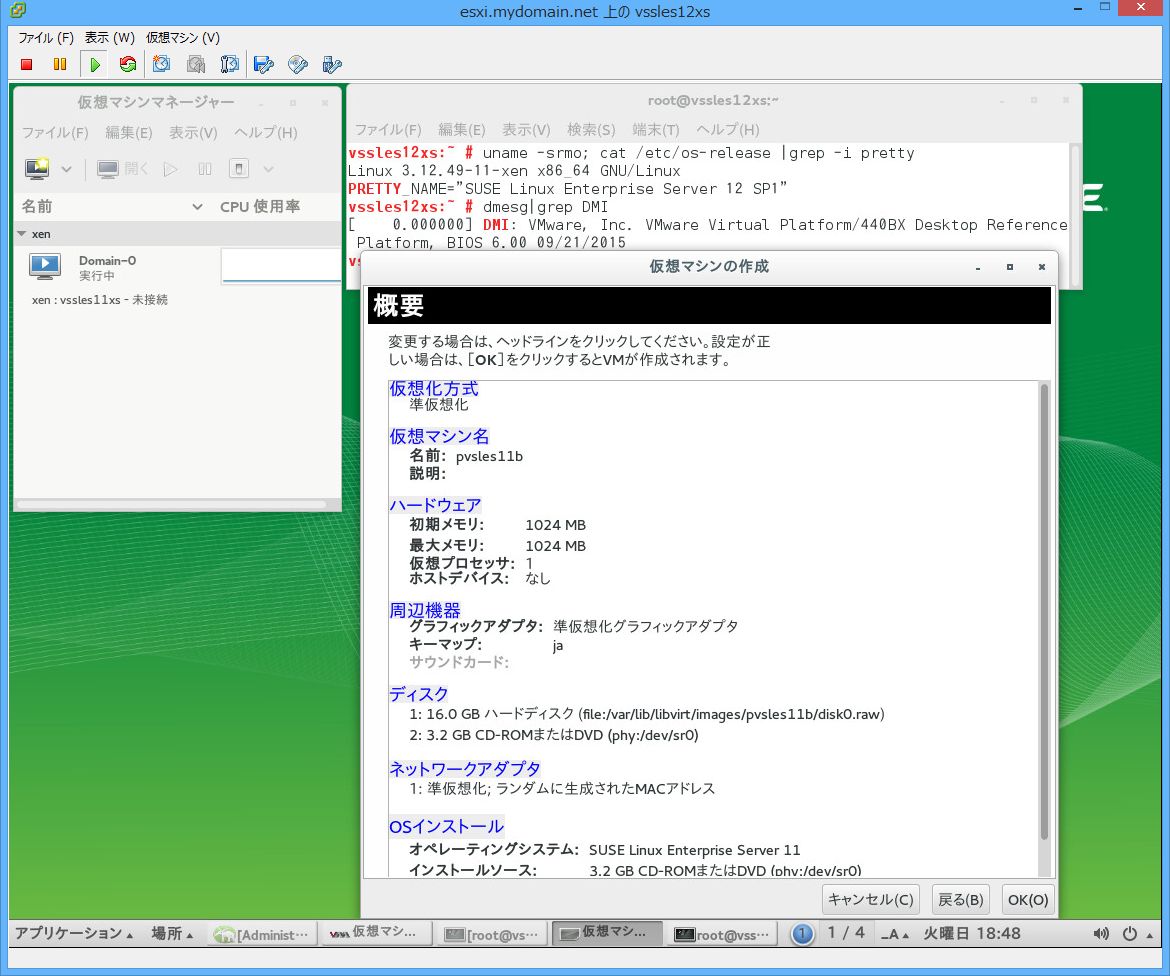
Task: Click the volume speaker icon in the panel
Action: tap(1101, 933)
